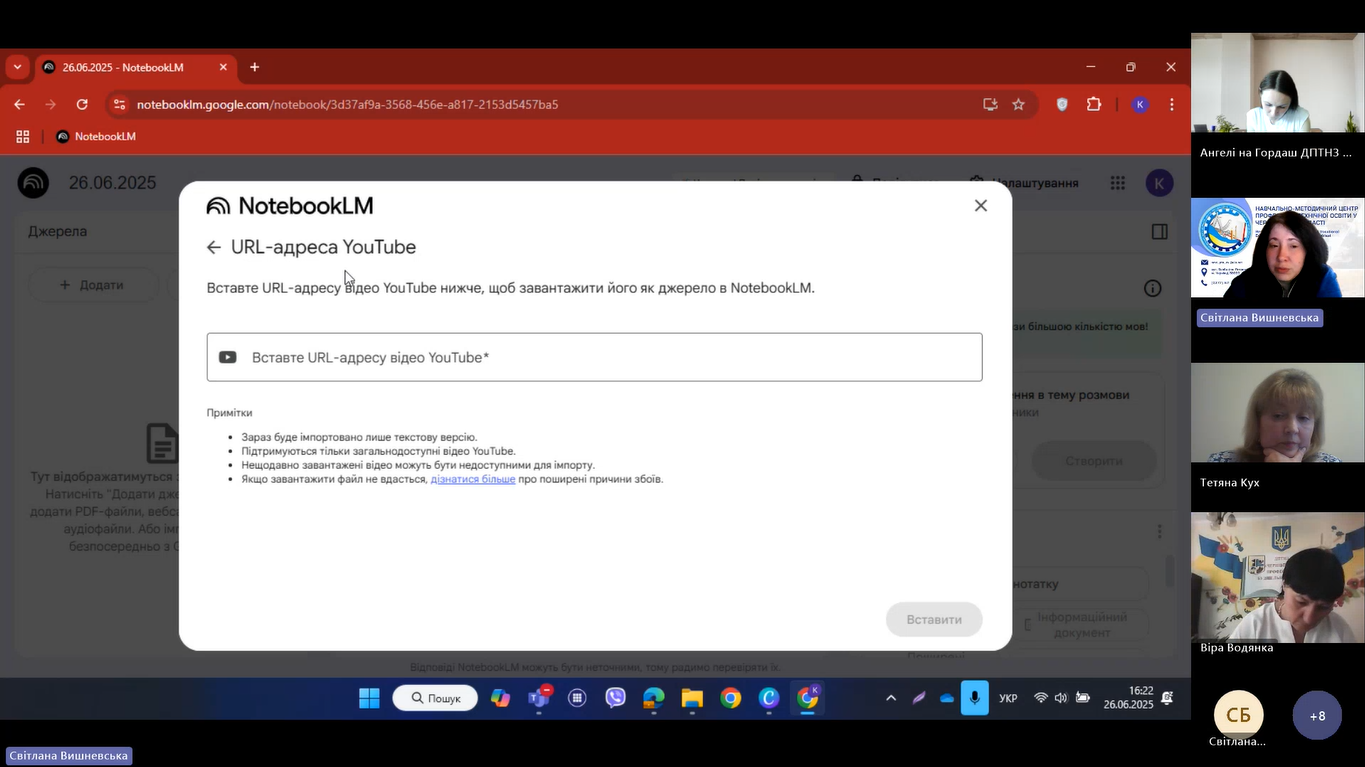The width and height of the screenshot is (1365, 767).
Task: Close the NotebookLM dialog with the X
Action: [980, 205]
